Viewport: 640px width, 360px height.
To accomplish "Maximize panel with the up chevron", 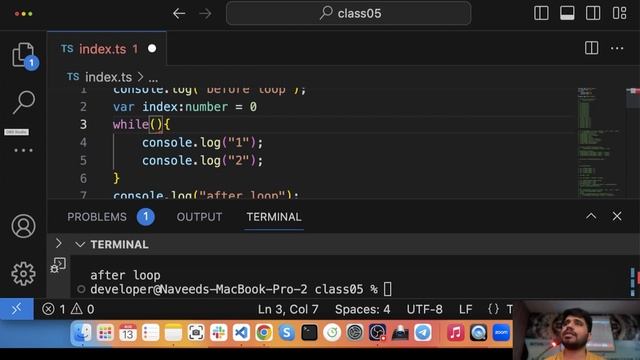I will pos(591,216).
